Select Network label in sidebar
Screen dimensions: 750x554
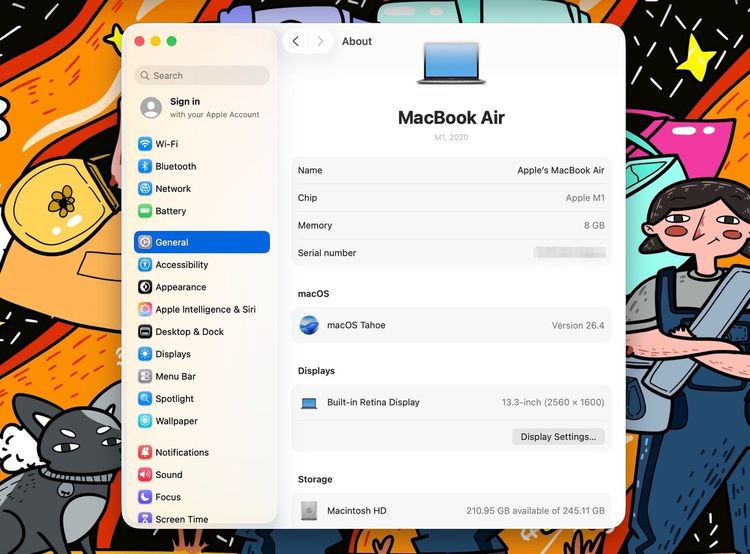coord(173,189)
